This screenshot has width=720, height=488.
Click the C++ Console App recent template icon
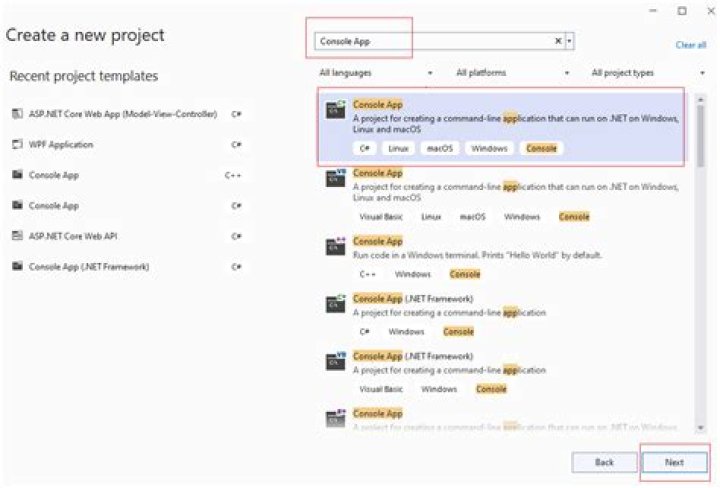(x=17, y=174)
